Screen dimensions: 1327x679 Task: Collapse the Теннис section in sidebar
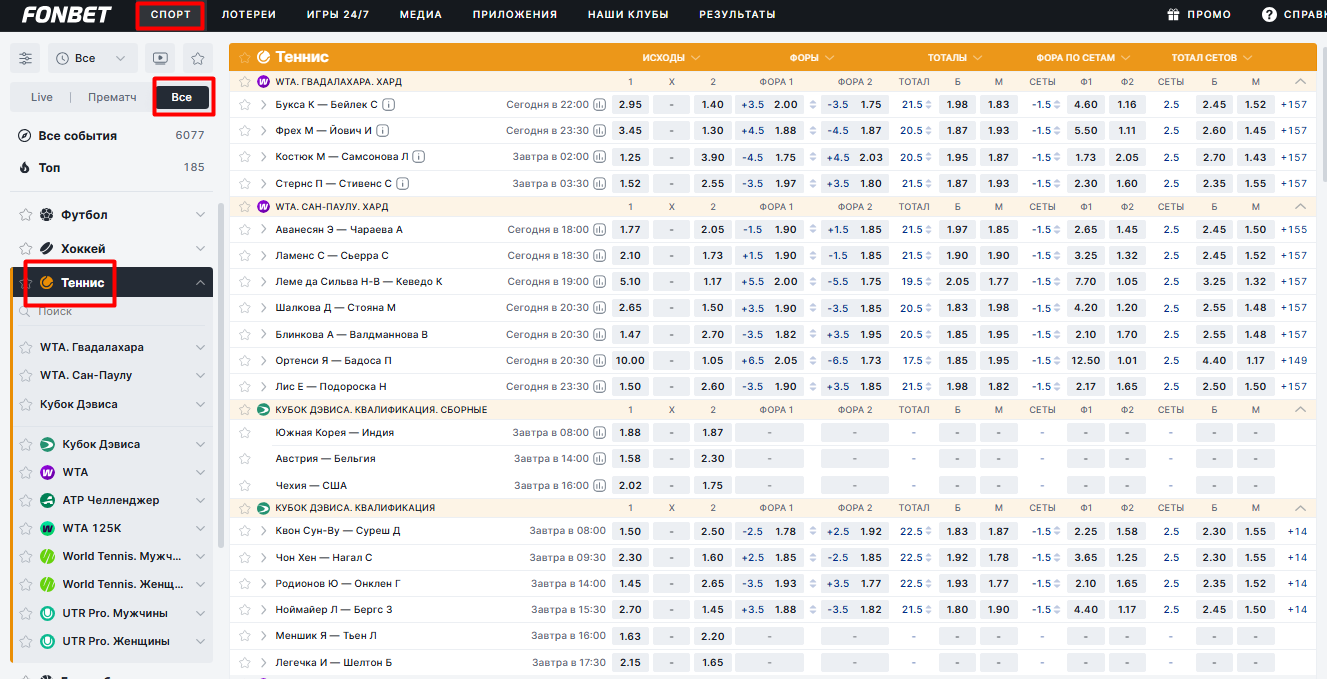(201, 283)
